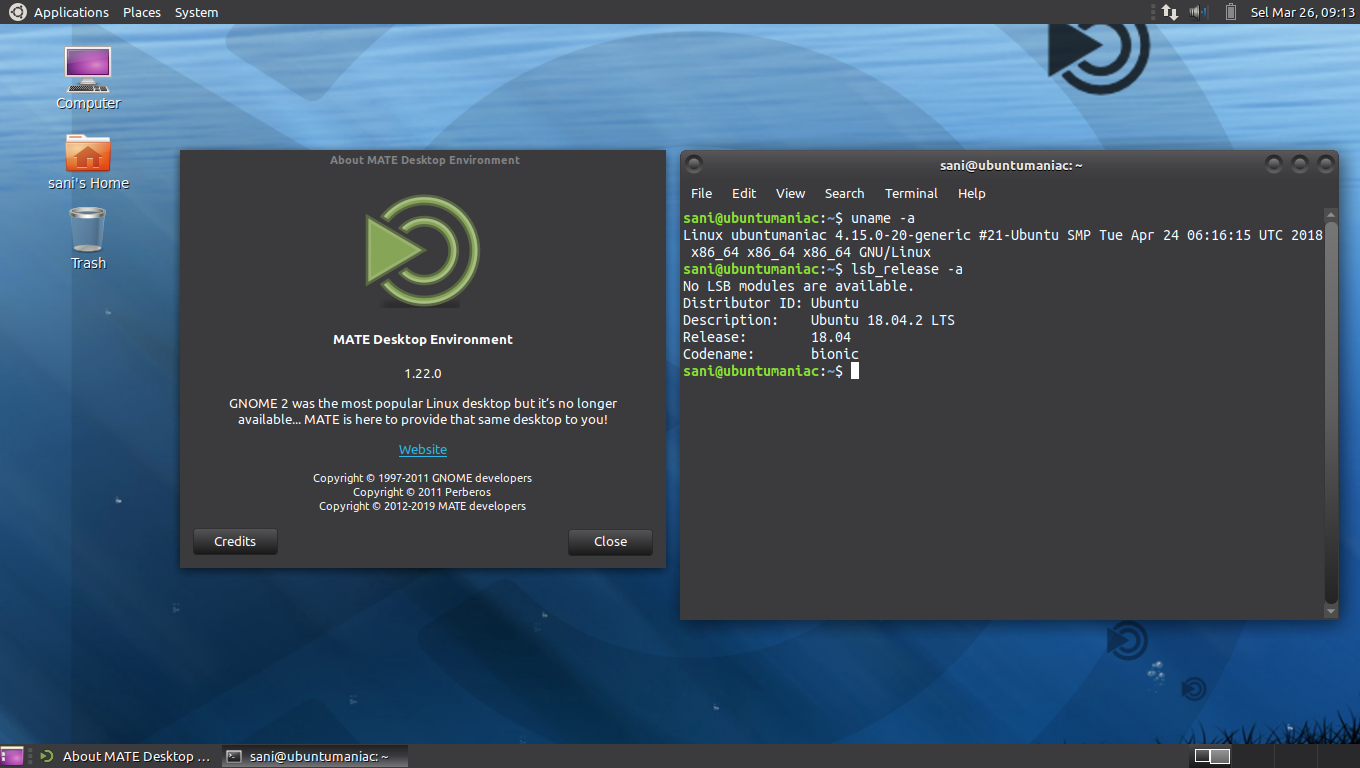Open the terminal window menu button
1360x768 pixels.
[x=694, y=164]
